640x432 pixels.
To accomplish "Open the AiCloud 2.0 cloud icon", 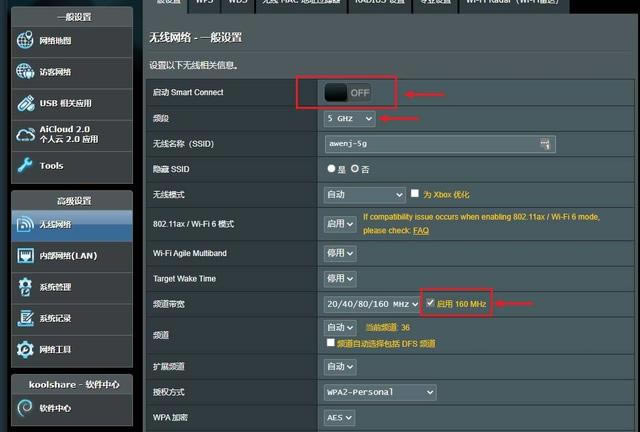I will (26, 134).
